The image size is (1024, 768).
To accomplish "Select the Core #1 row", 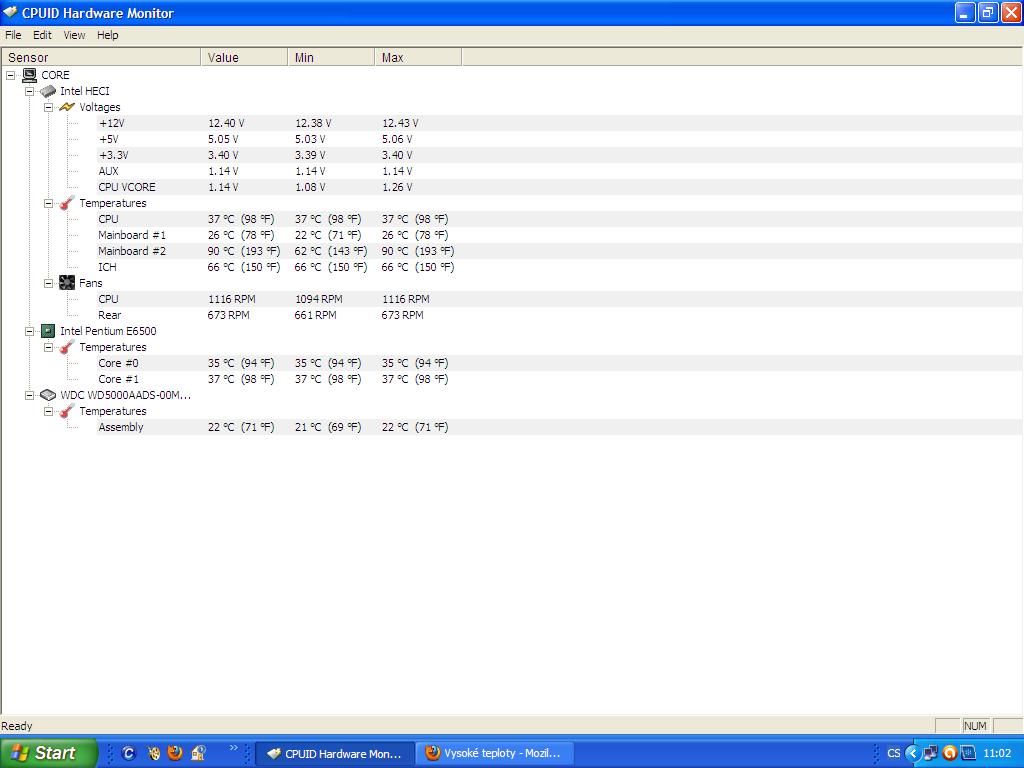I will (x=559, y=379).
